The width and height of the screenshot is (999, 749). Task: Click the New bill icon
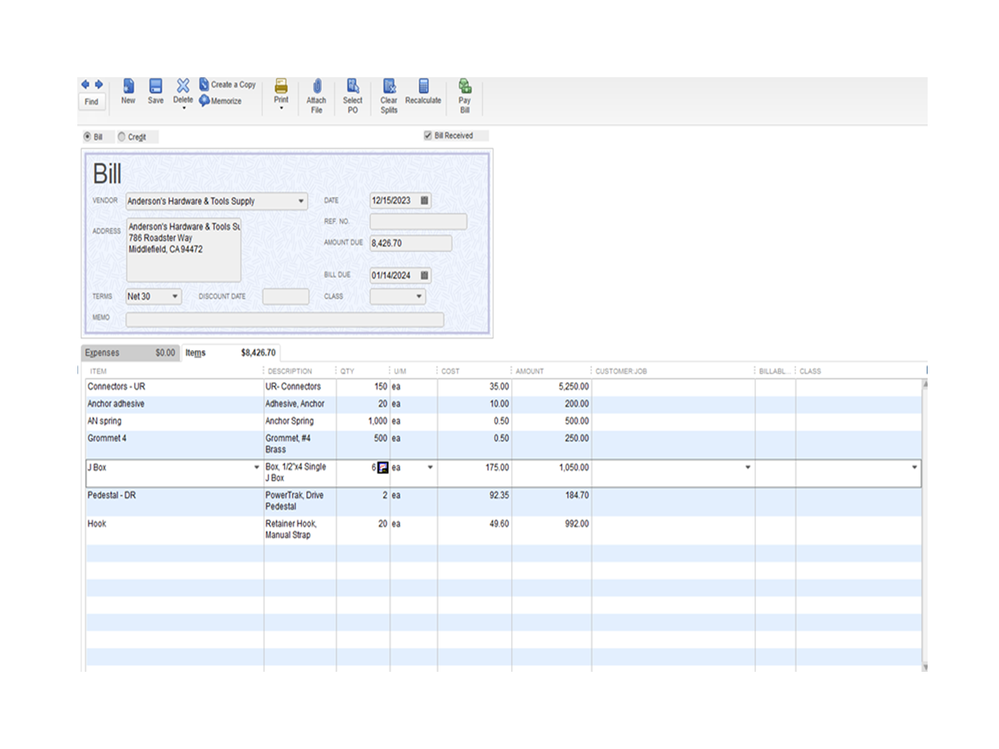[128, 87]
